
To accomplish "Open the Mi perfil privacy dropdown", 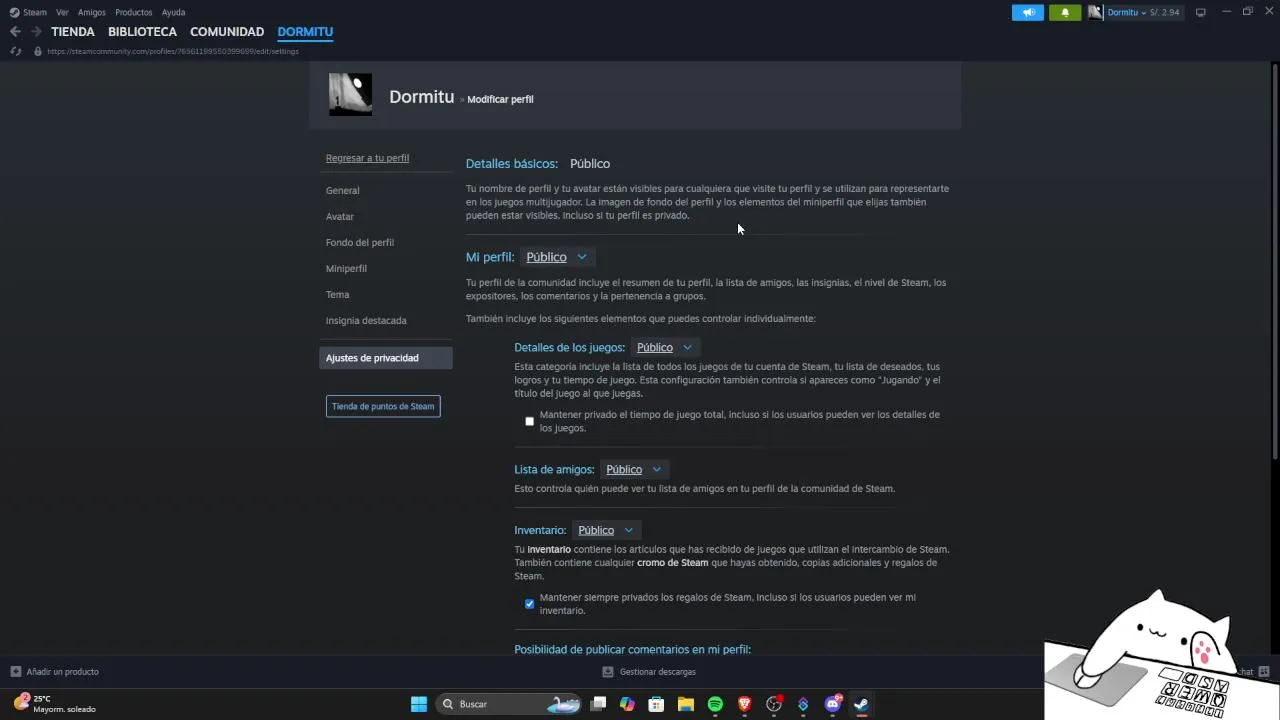I will 556,257.
